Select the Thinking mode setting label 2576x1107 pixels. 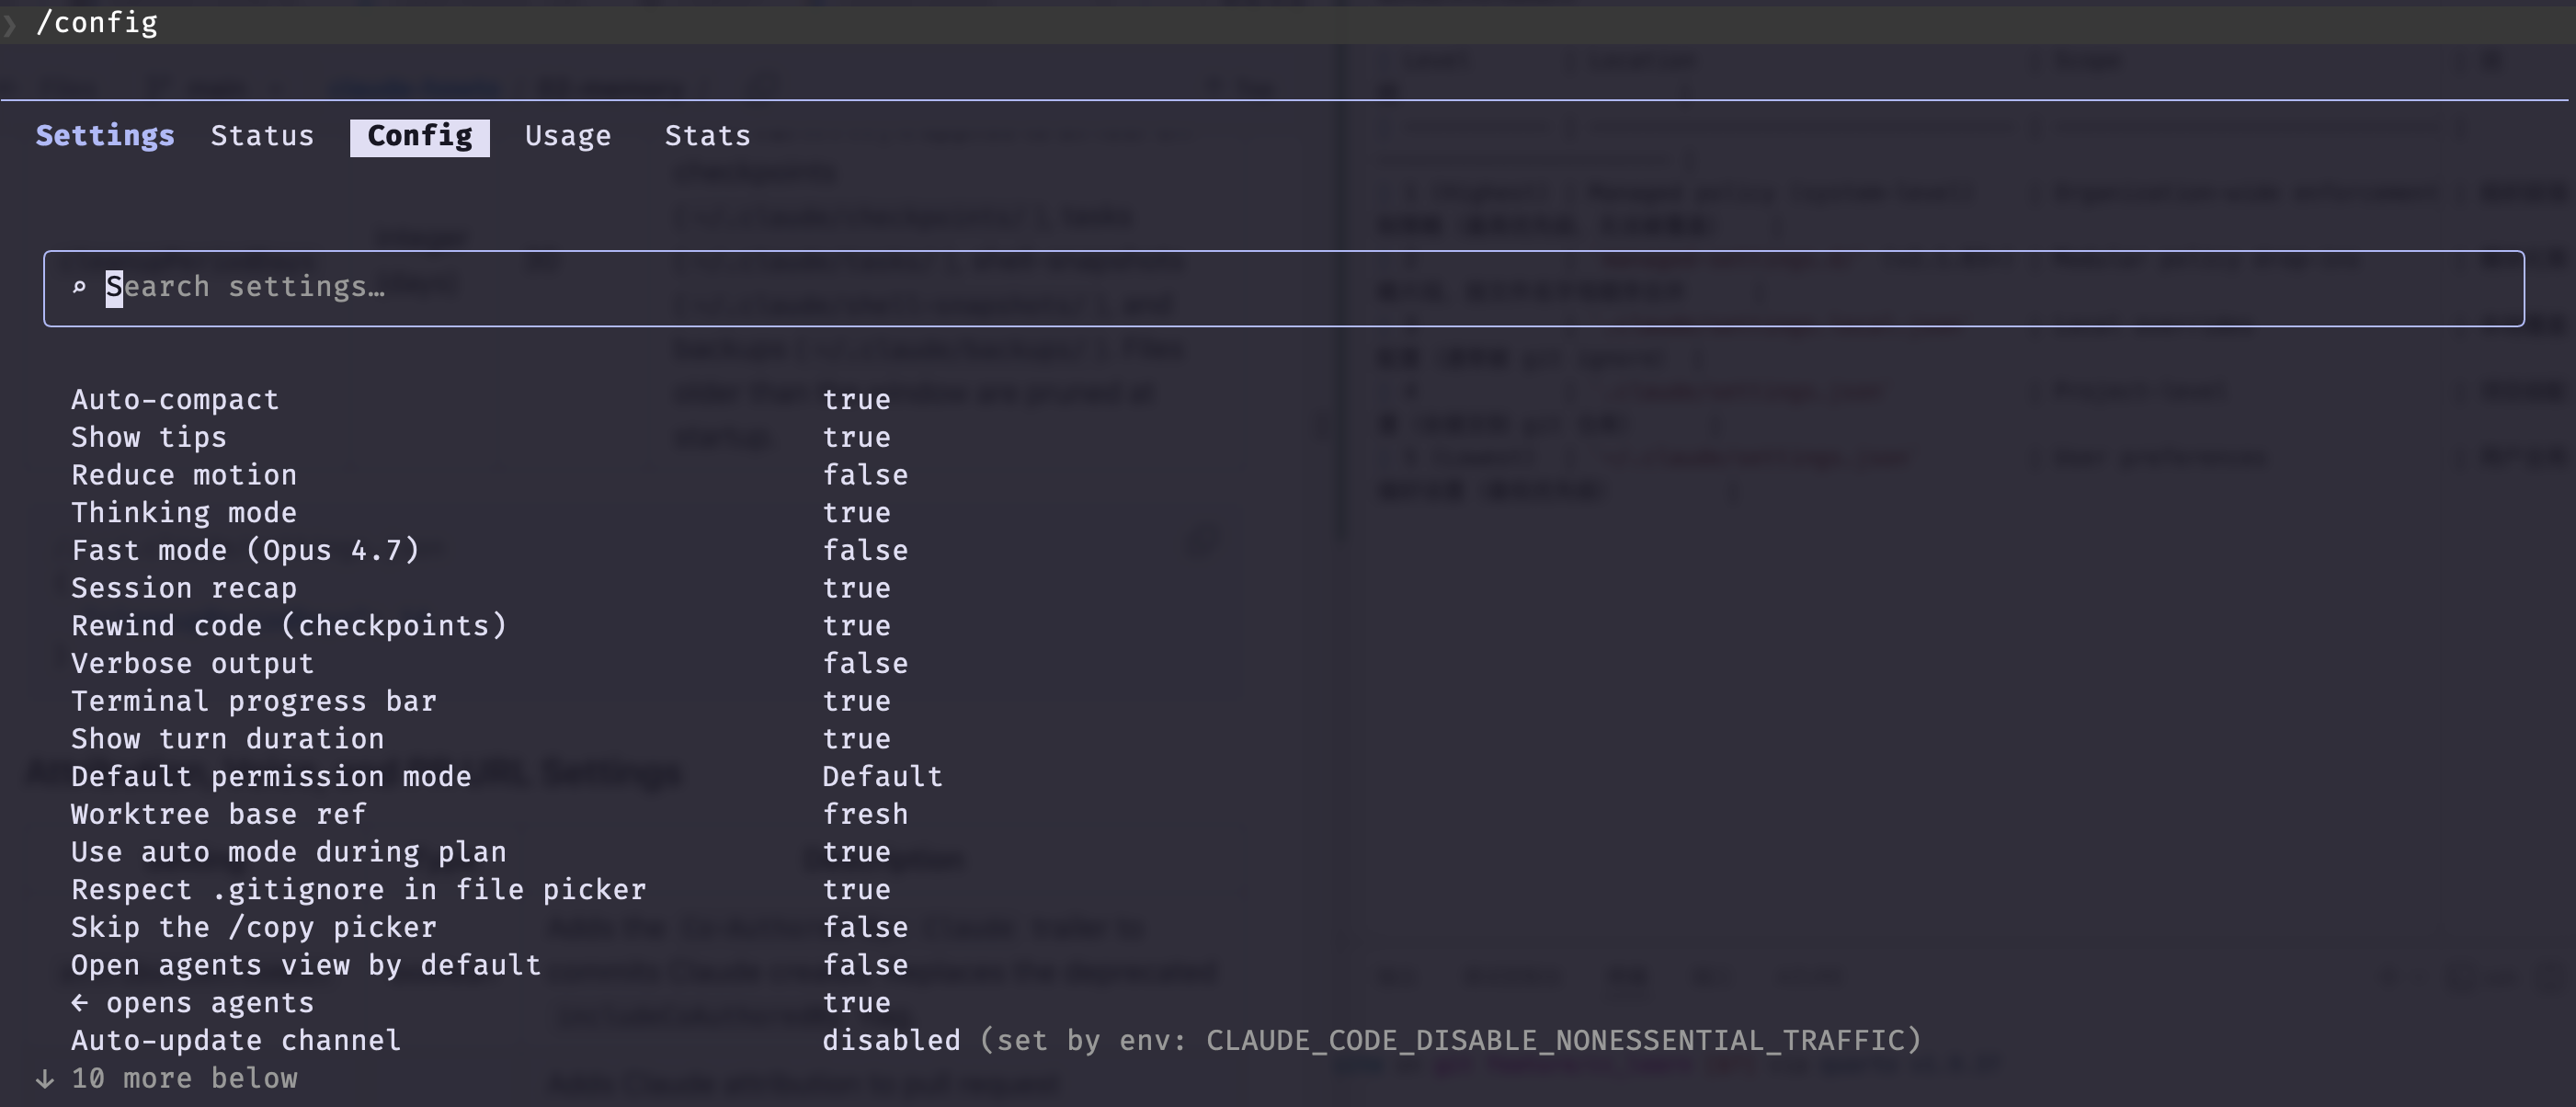184,513
